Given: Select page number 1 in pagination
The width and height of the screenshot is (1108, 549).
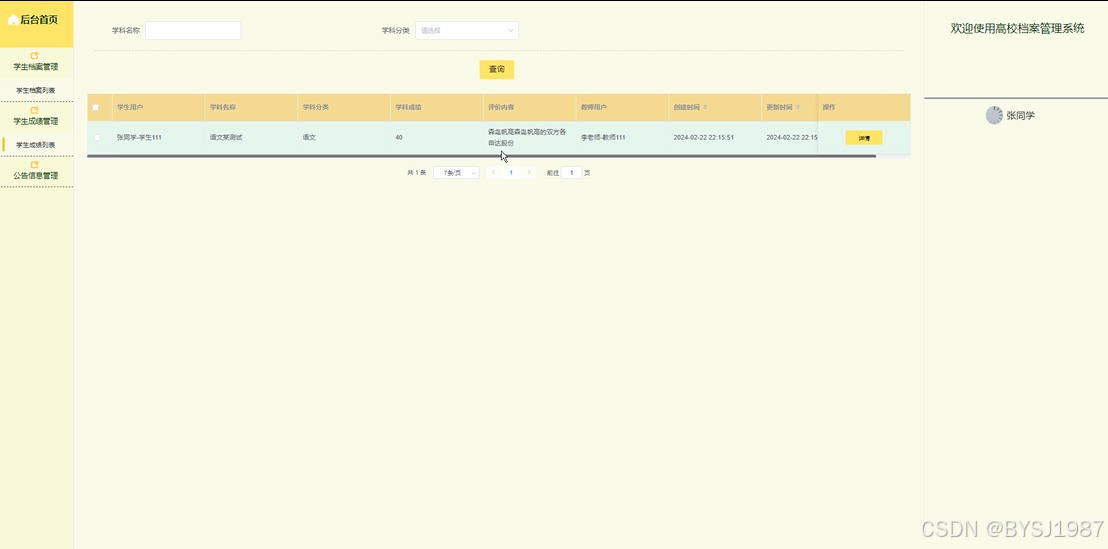Looking at the screenshot, I should click(x=511, y=172).
